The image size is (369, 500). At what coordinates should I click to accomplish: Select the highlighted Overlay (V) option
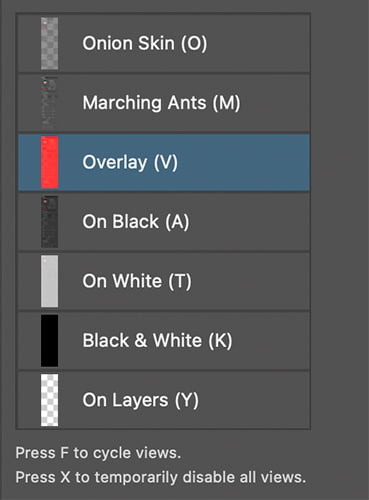coord(130,162)
